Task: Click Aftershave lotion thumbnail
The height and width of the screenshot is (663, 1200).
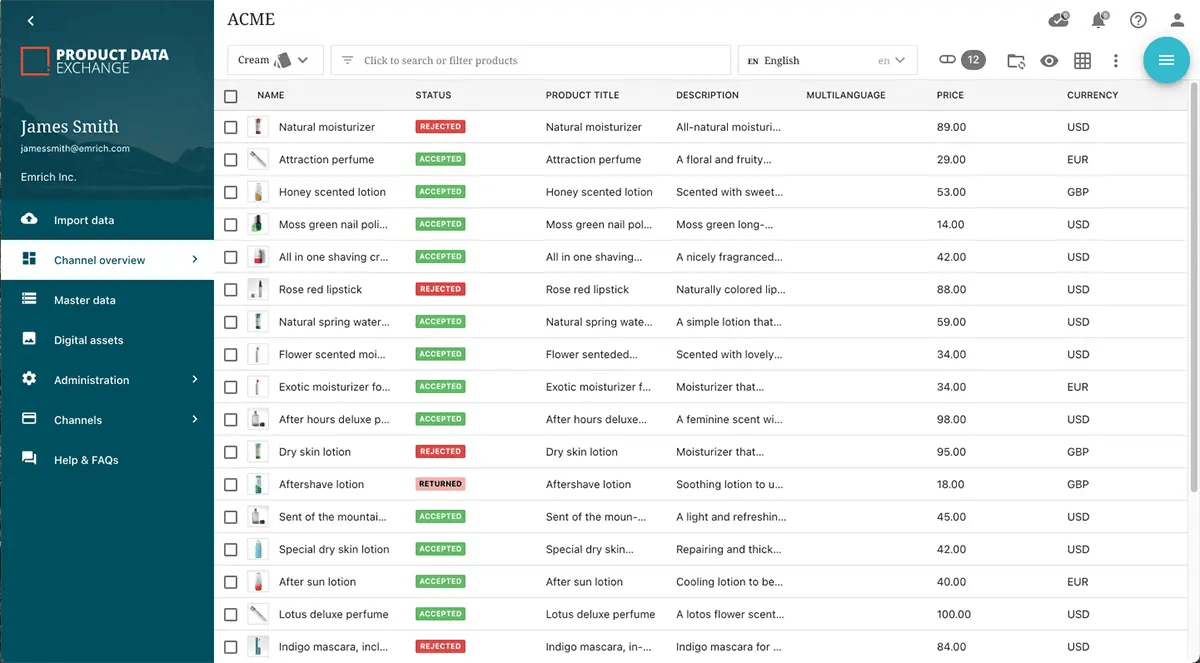Action: [258, 484]
